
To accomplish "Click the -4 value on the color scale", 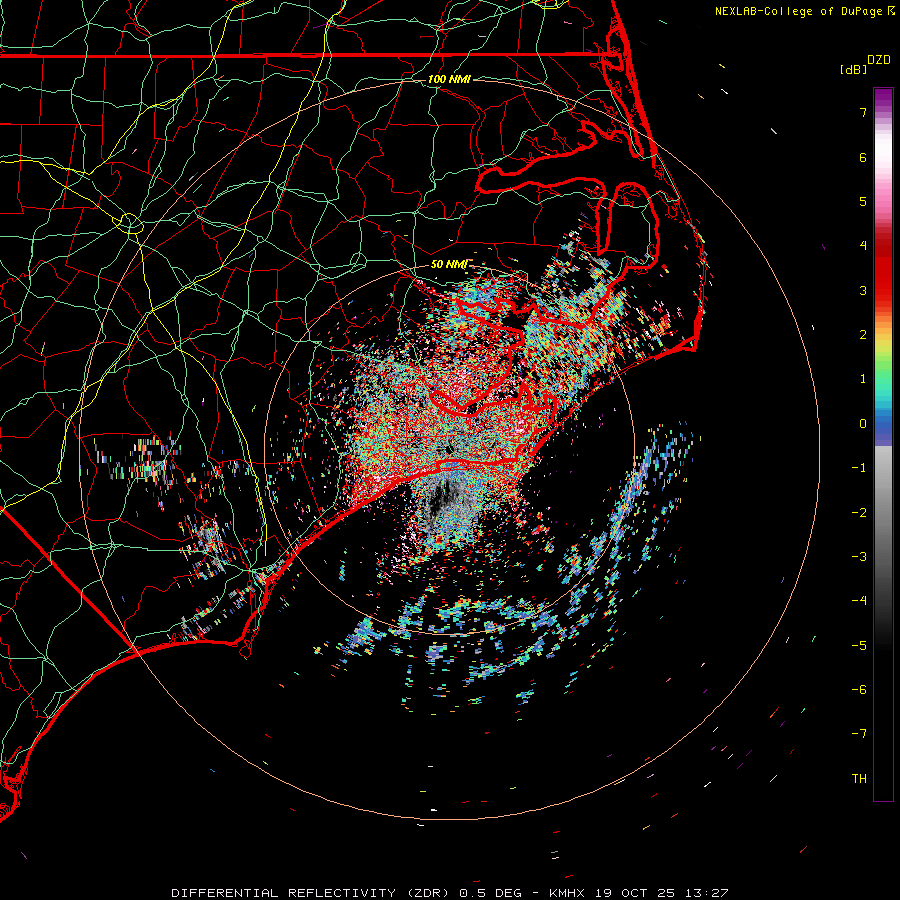I will pyautogui.click(x=859, y=601).
